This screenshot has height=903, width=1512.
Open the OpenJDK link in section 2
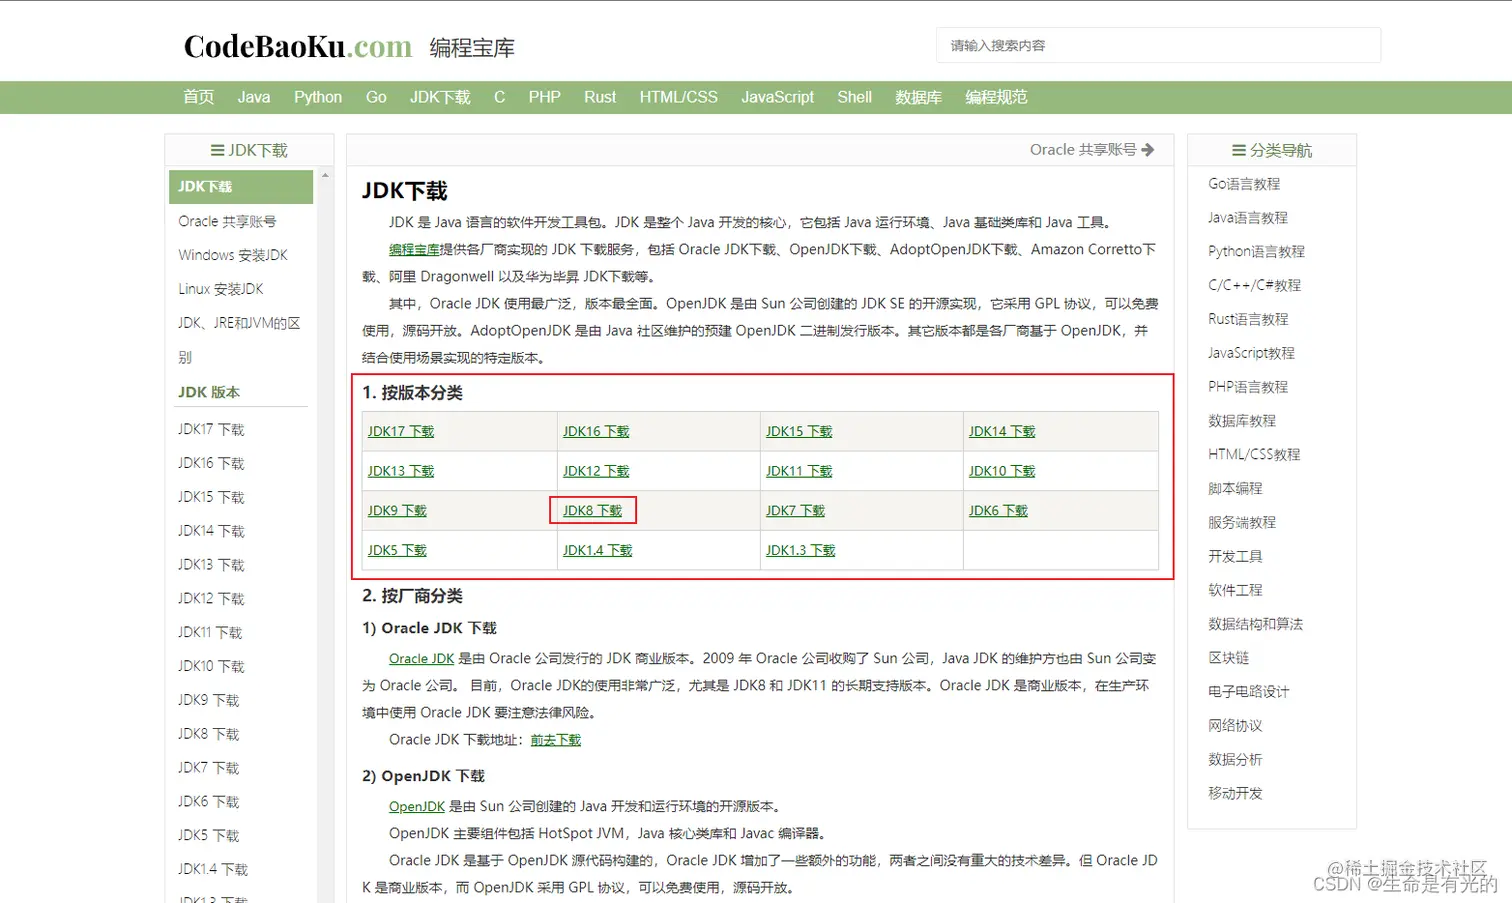coord(416,805)
